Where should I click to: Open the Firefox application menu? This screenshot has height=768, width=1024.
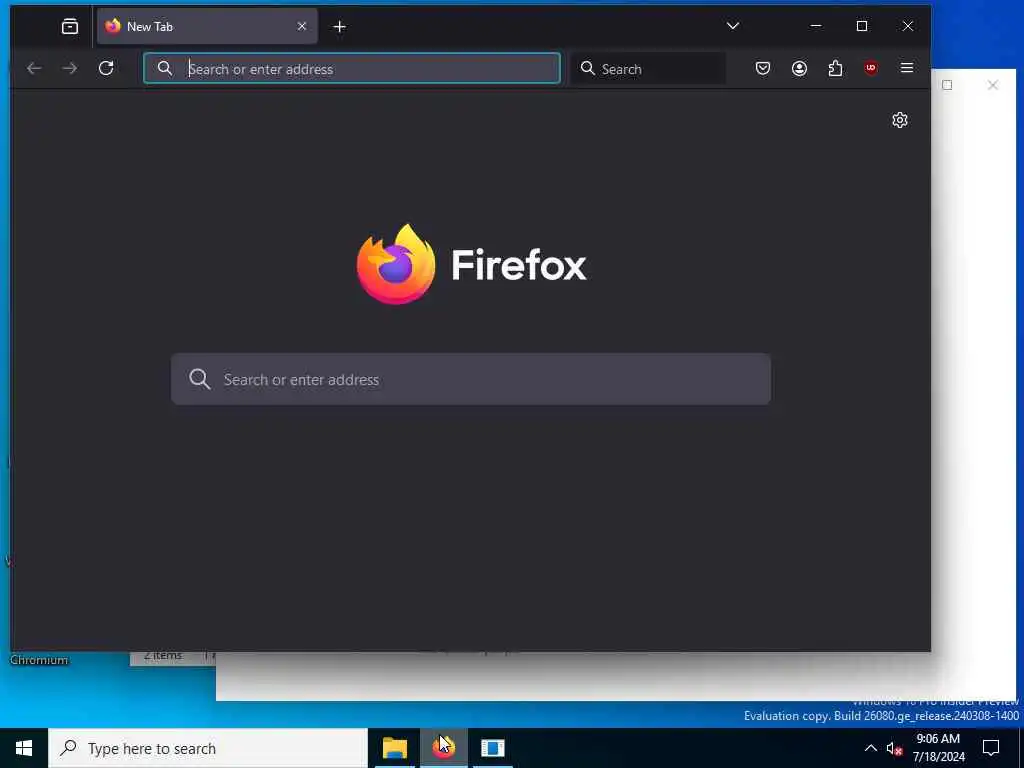(x=907, y=68)
